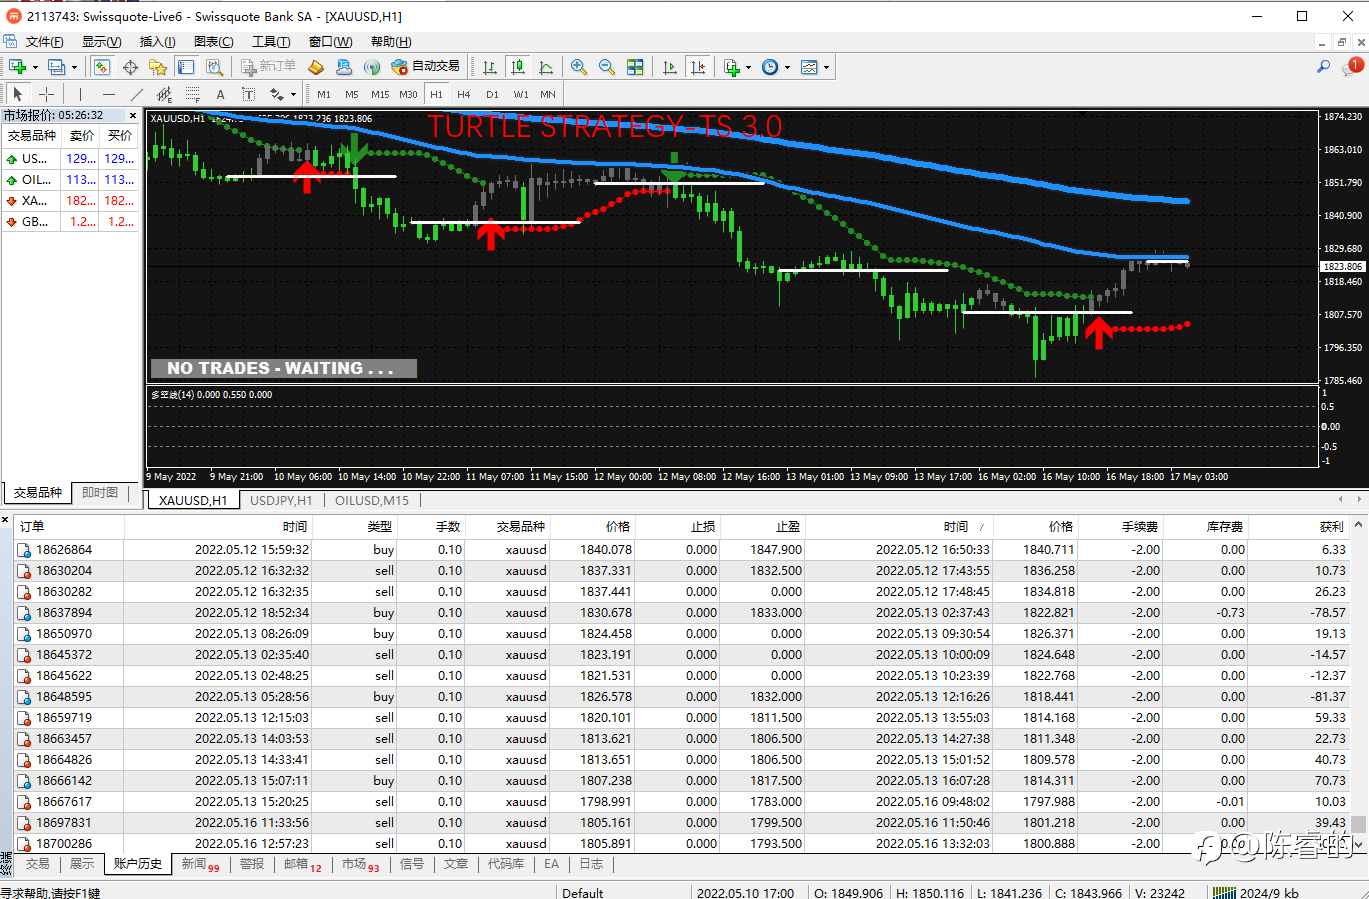Open the periodicity clock dropdown arrow
This screenshot has height=899, width=1369.
pyautogui.click(x=787, y=68)
